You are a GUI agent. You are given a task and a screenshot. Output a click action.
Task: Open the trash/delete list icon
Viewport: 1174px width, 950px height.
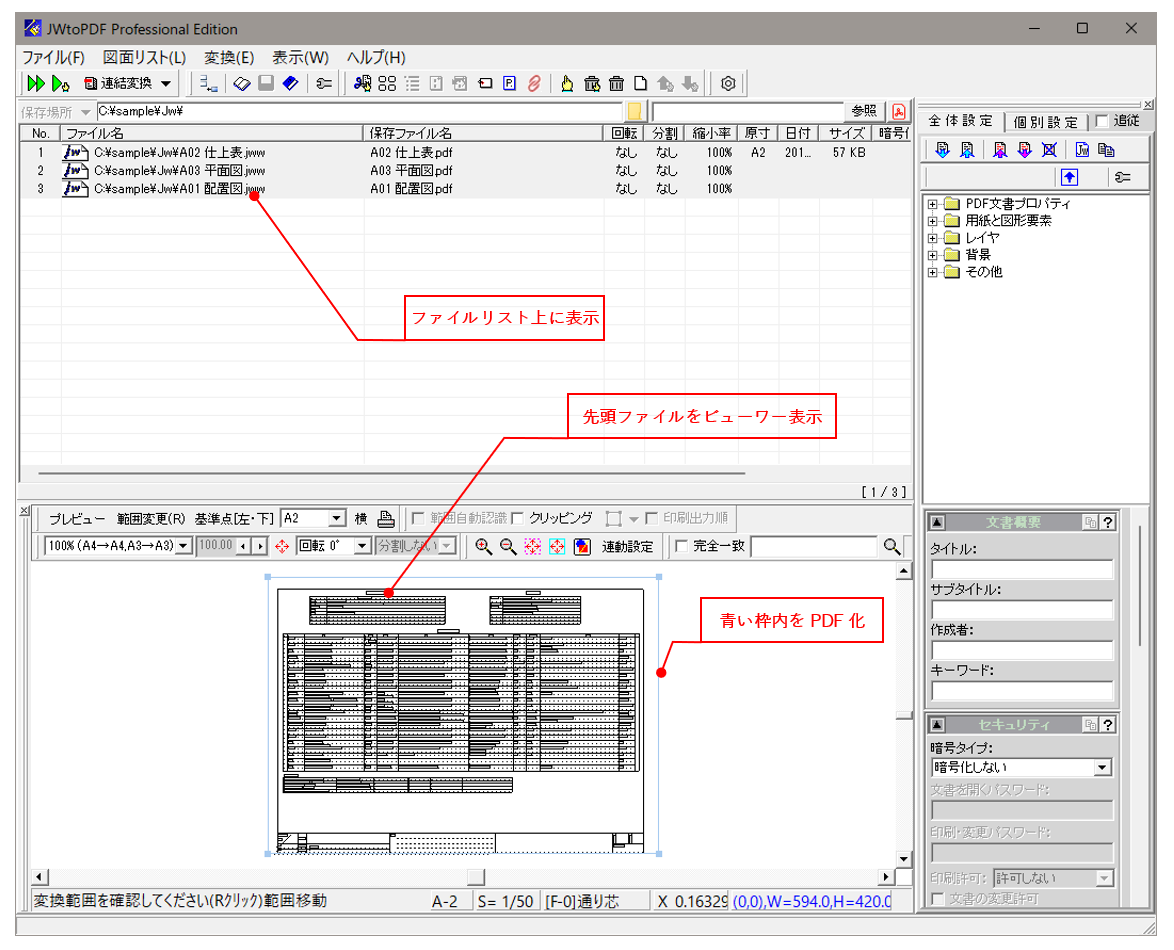(x=614, y=83)
